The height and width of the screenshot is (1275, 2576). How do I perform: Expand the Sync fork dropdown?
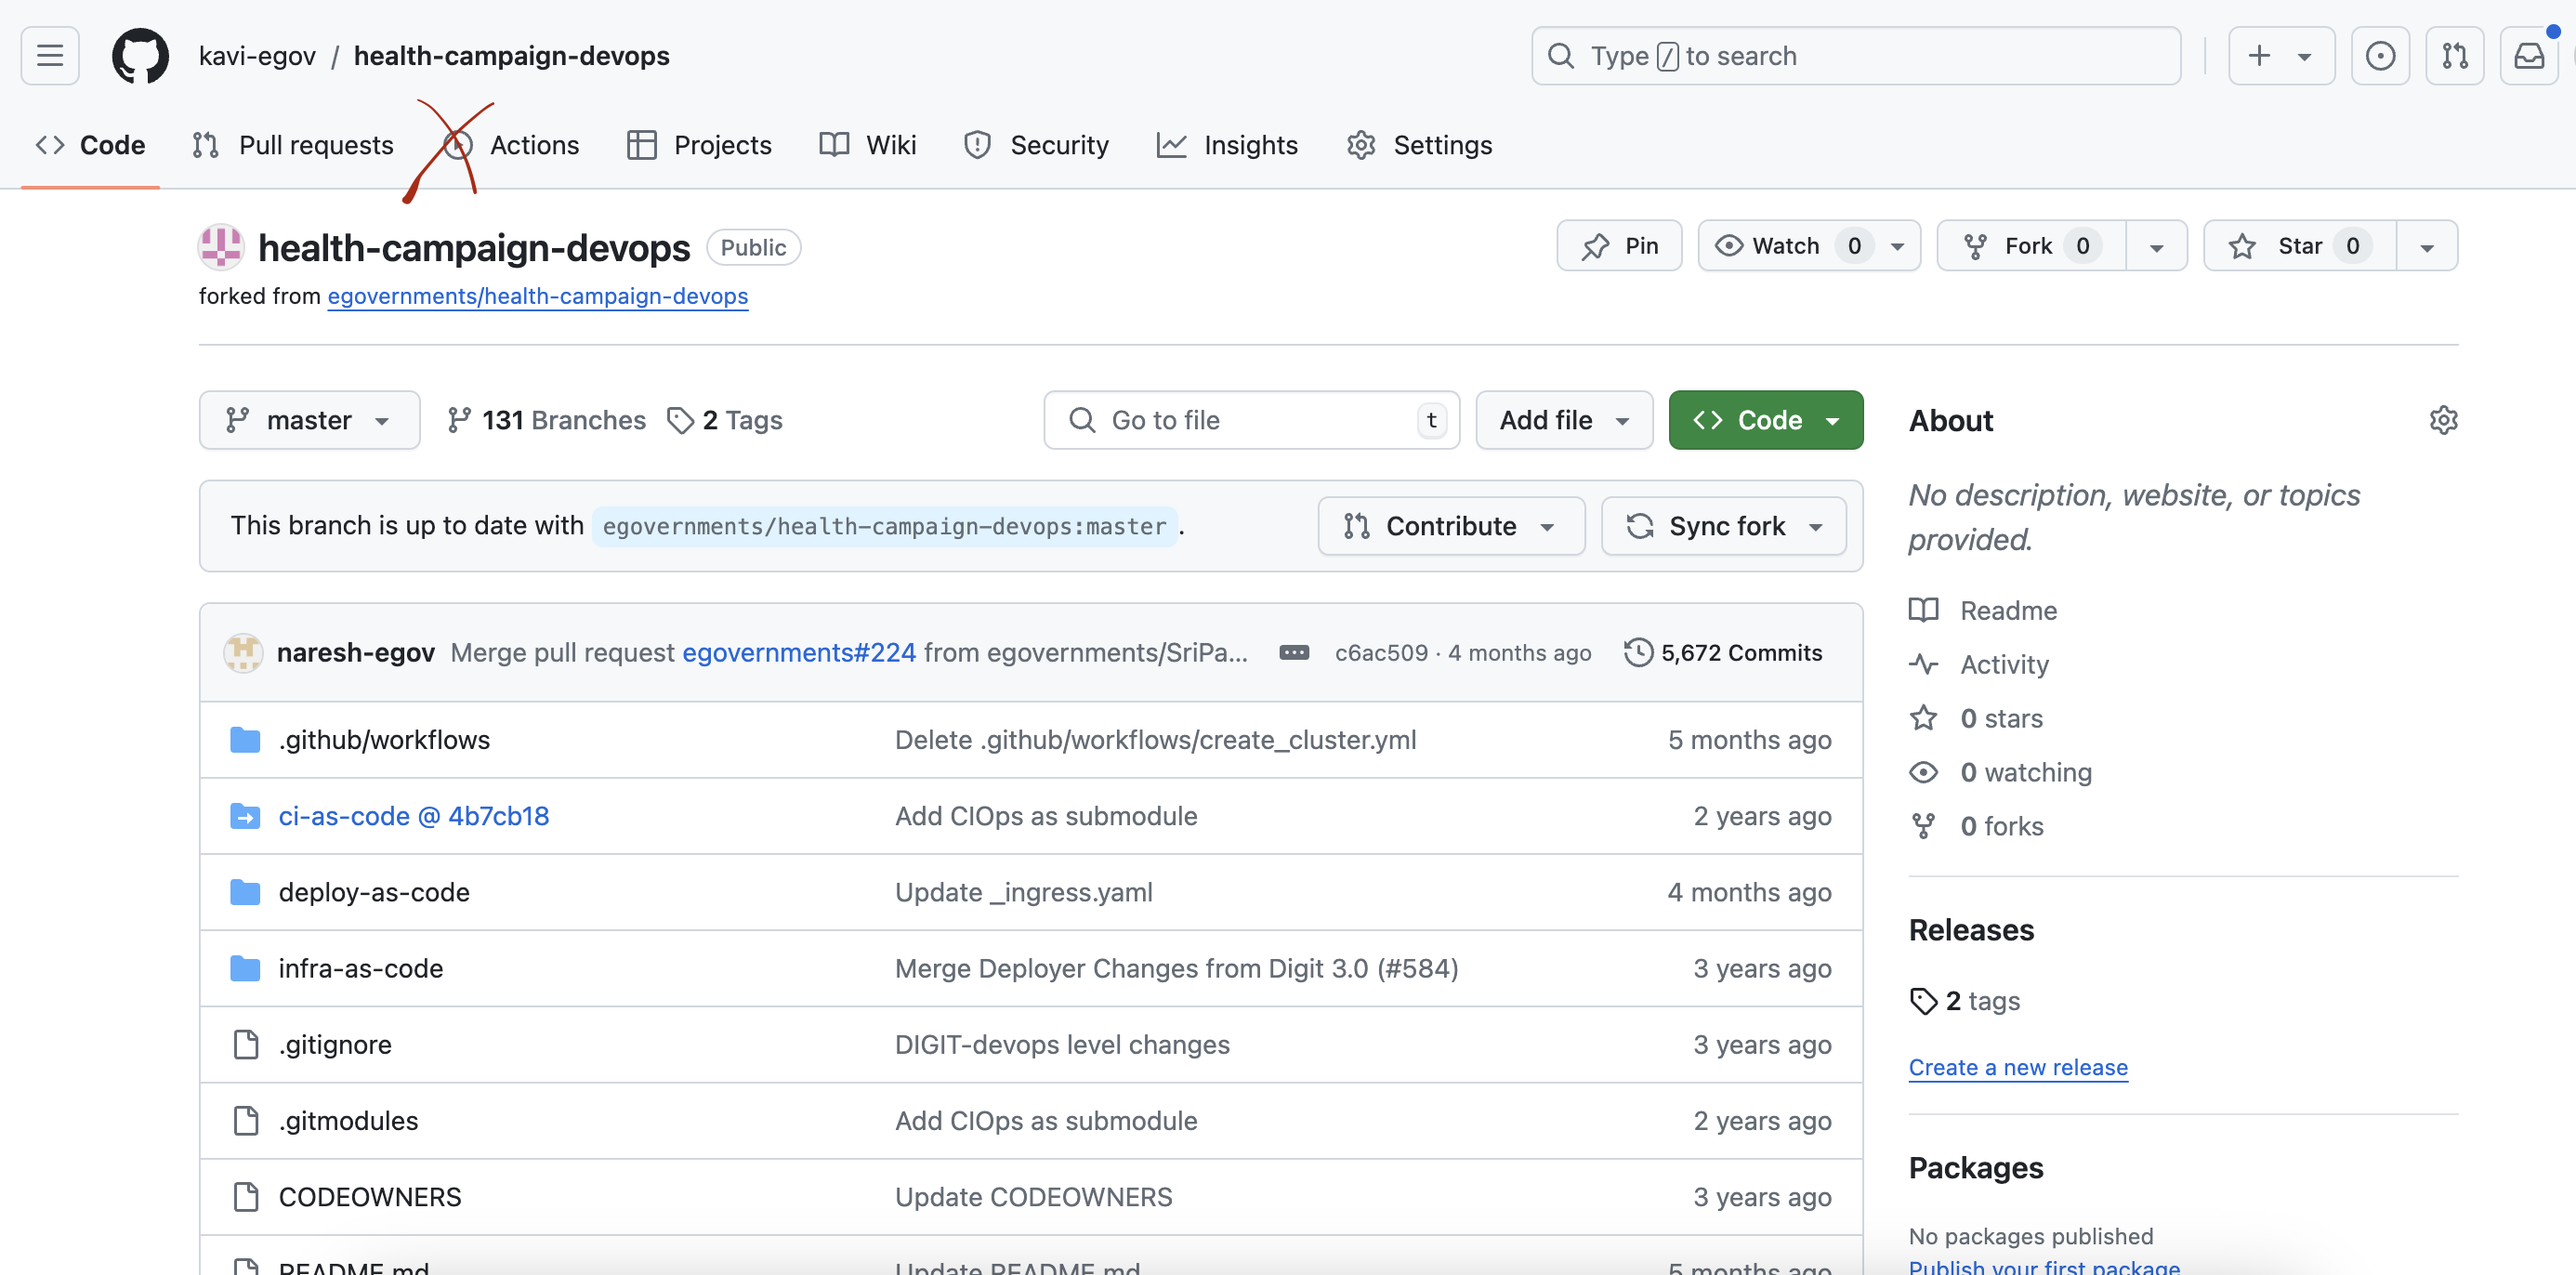[x=1724, y=526]
